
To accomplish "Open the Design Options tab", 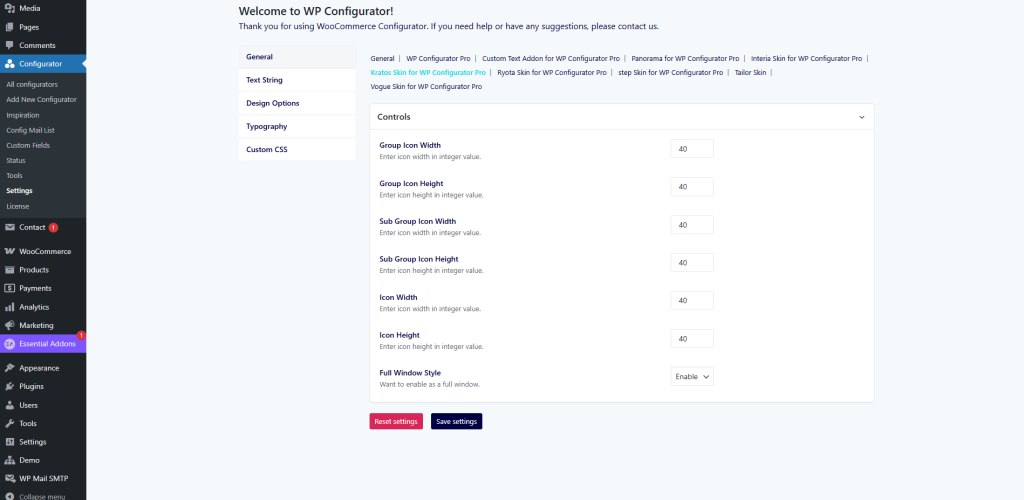I will point(272,103).
